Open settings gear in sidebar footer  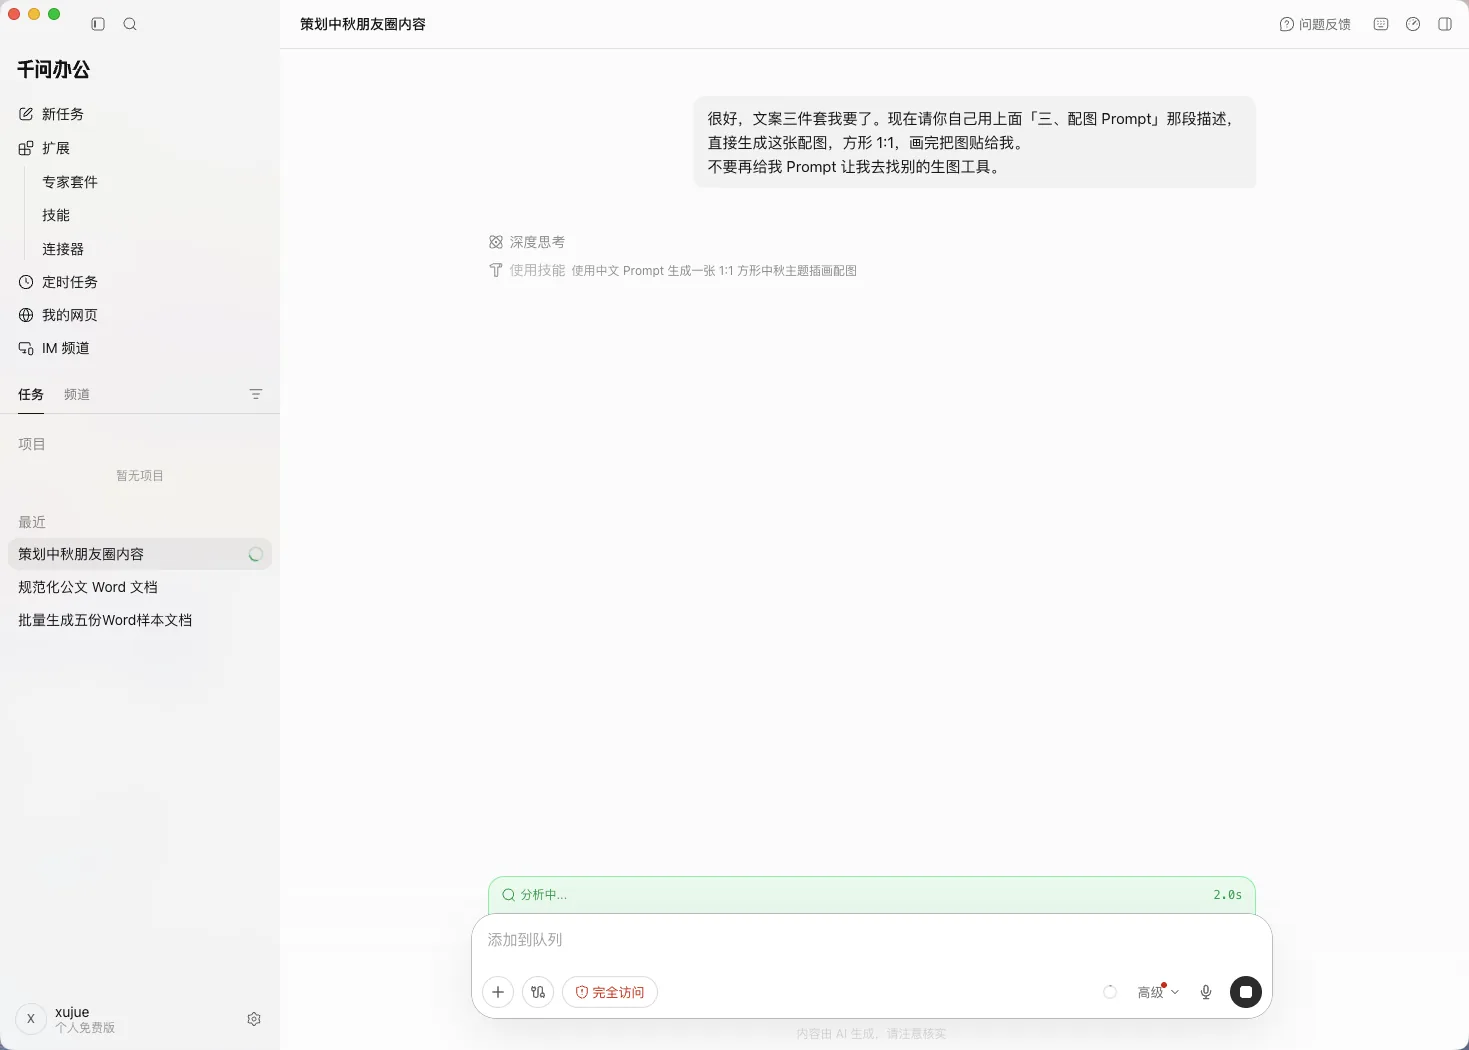(x=254, y=1019)
